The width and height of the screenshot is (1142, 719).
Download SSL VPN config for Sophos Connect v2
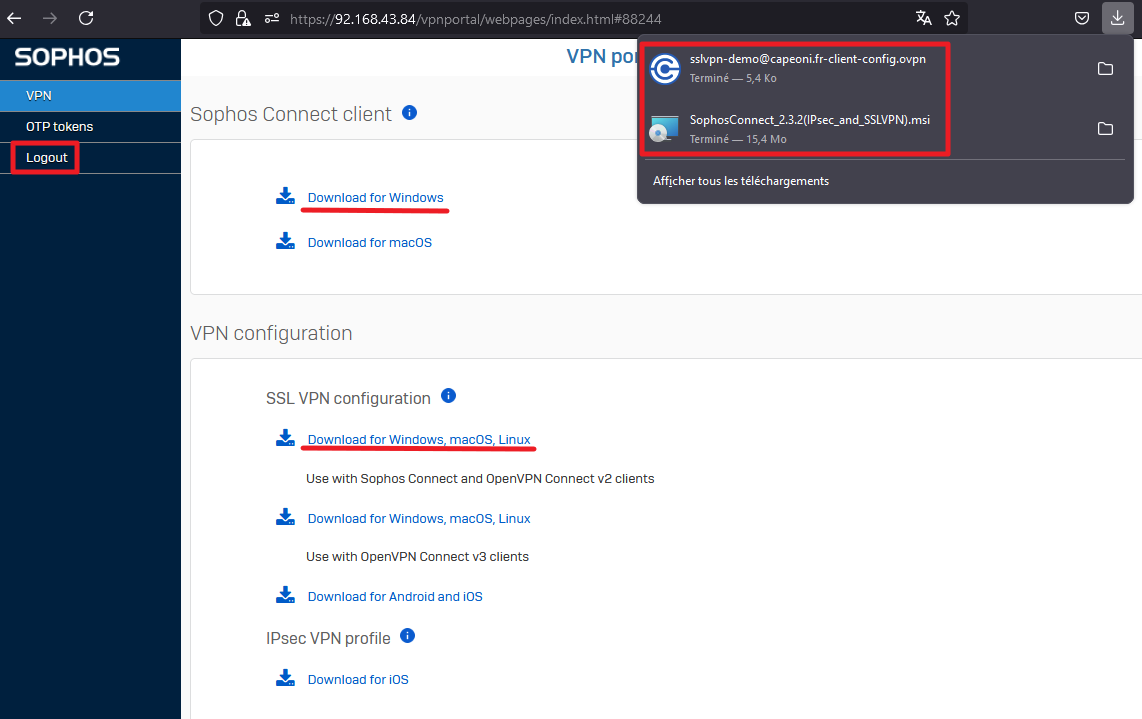[419, 439]
